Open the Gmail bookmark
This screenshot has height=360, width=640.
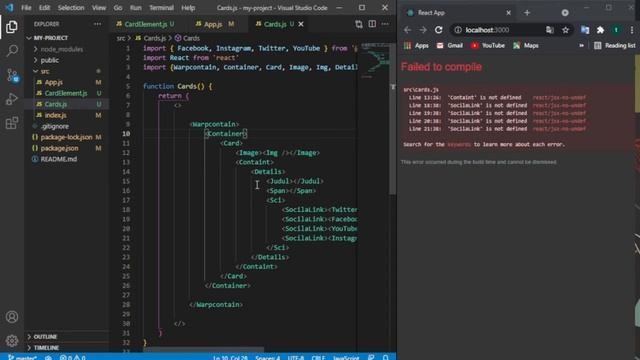coord(449,45)
